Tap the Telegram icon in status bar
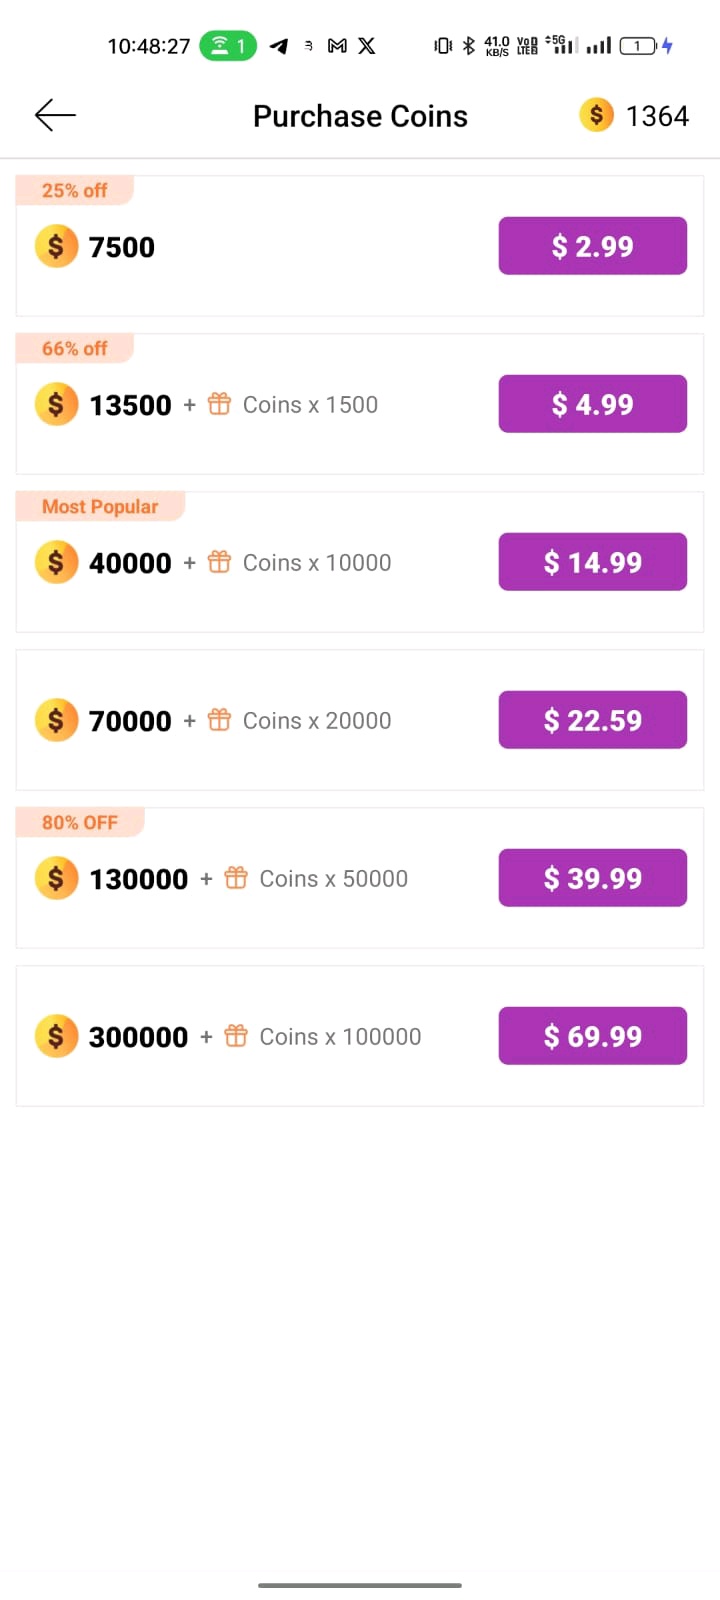The height and width of the screenshot is (1600, 720). coord(279,46)
